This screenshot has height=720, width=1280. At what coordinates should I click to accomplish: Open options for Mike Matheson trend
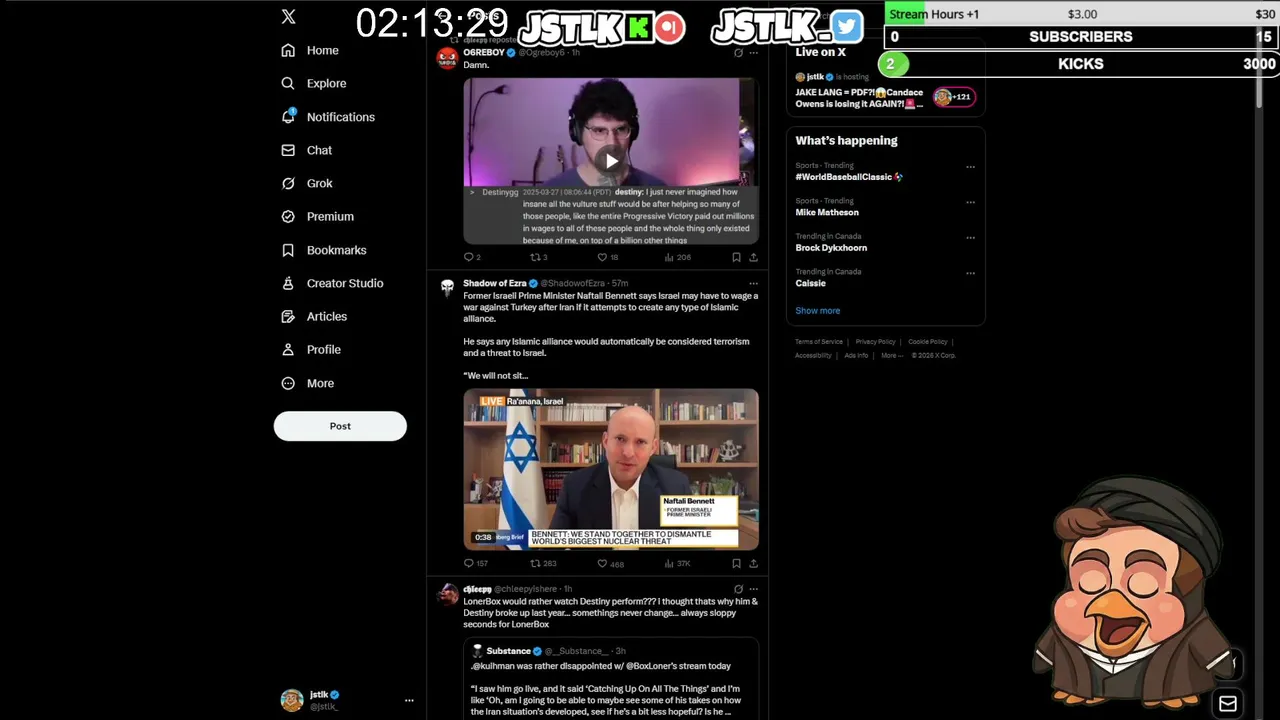coord(970,202)
